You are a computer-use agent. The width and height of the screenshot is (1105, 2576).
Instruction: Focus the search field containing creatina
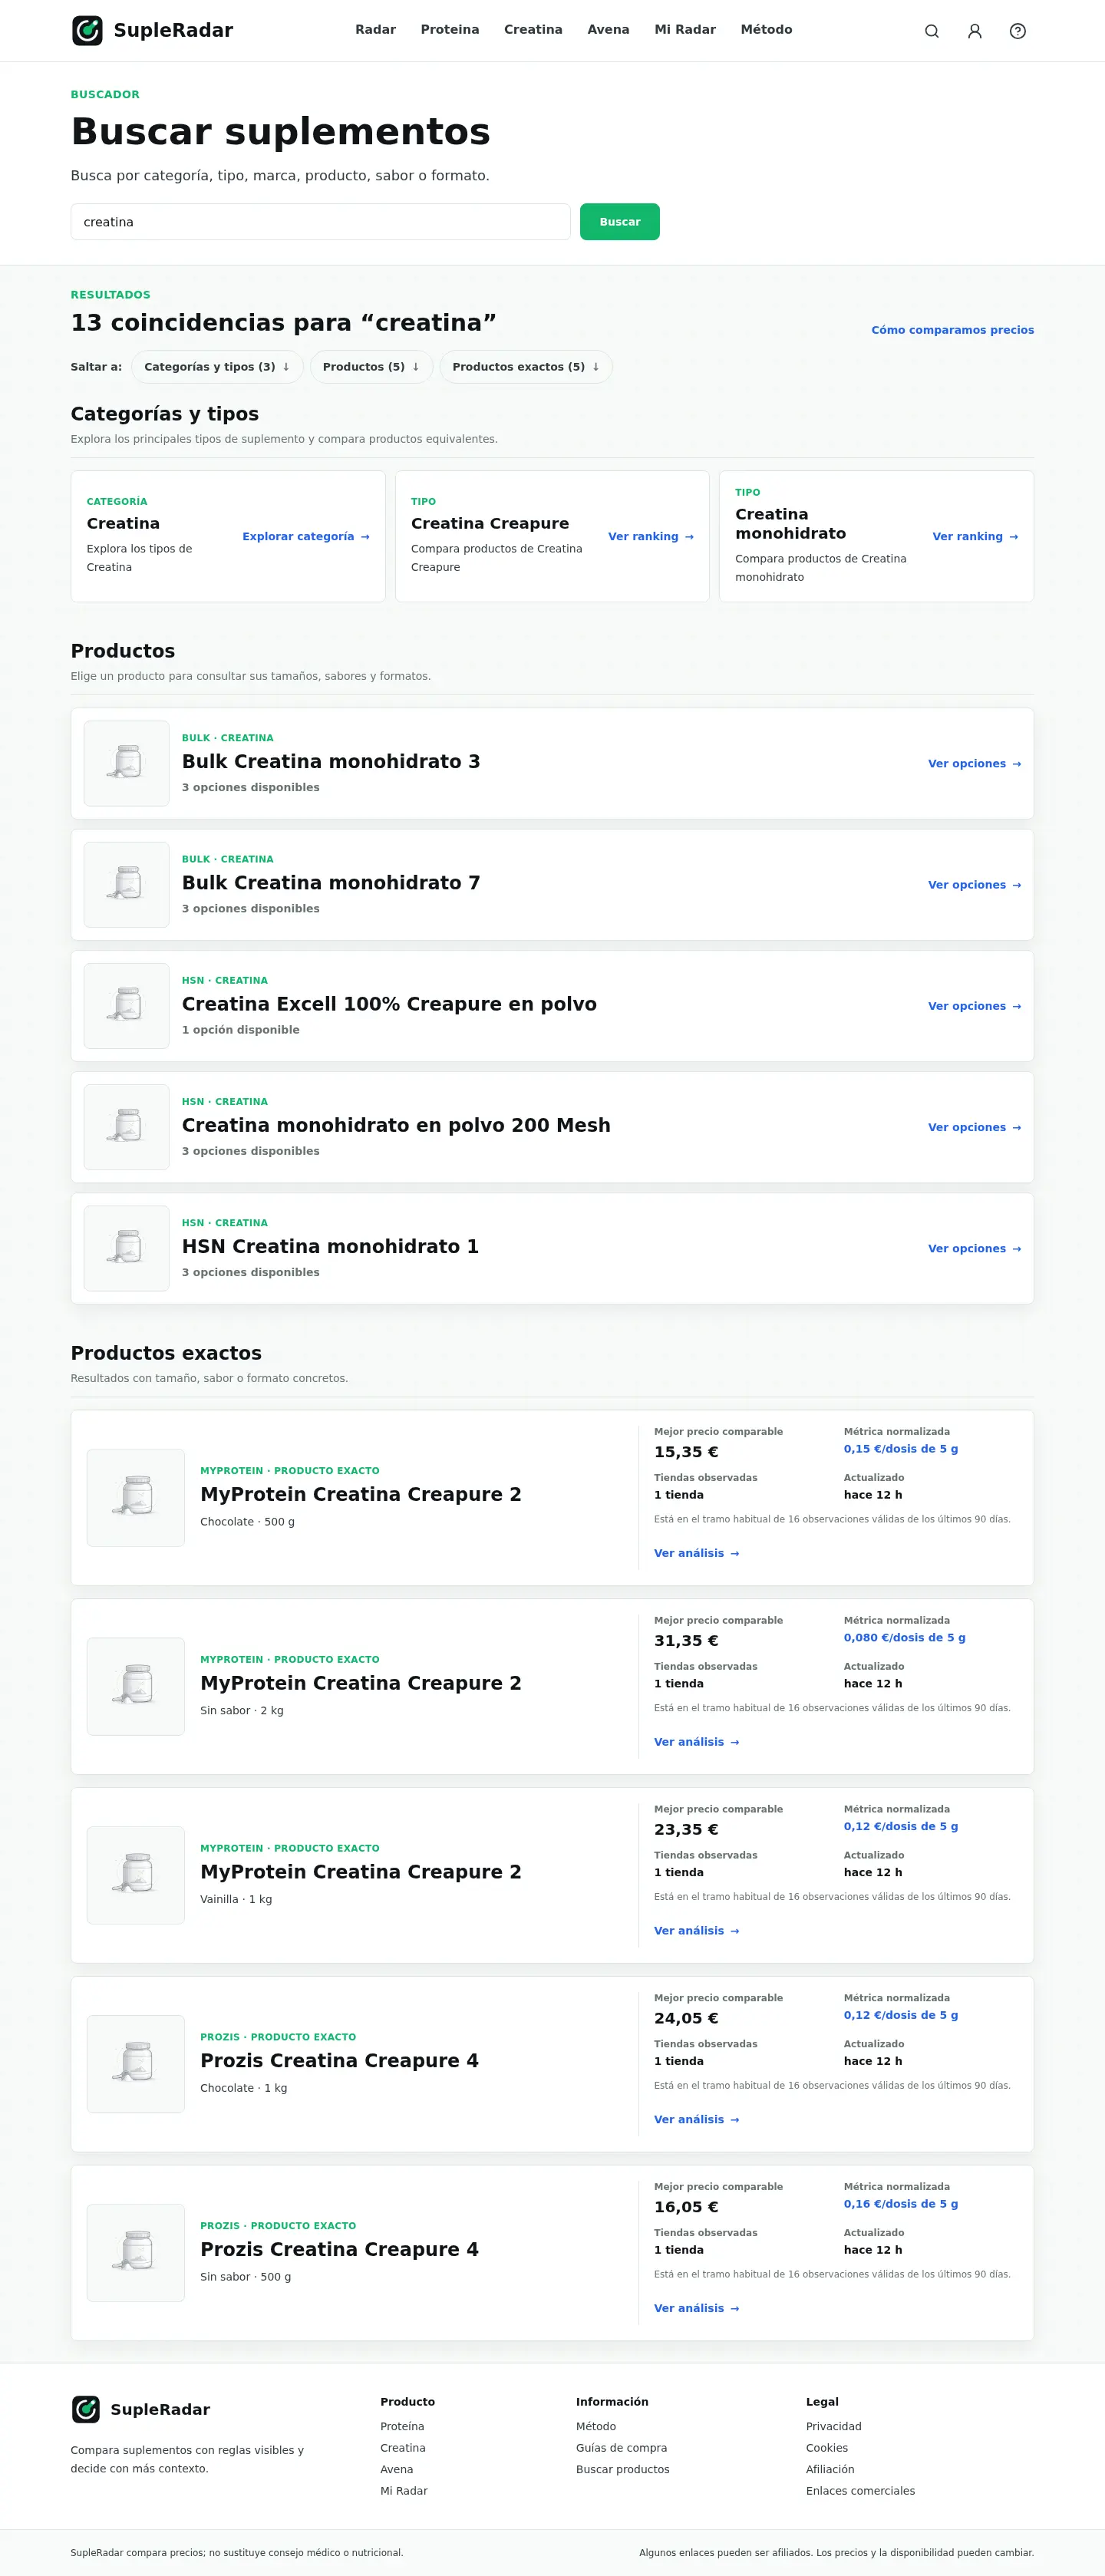tap(320, 222)
